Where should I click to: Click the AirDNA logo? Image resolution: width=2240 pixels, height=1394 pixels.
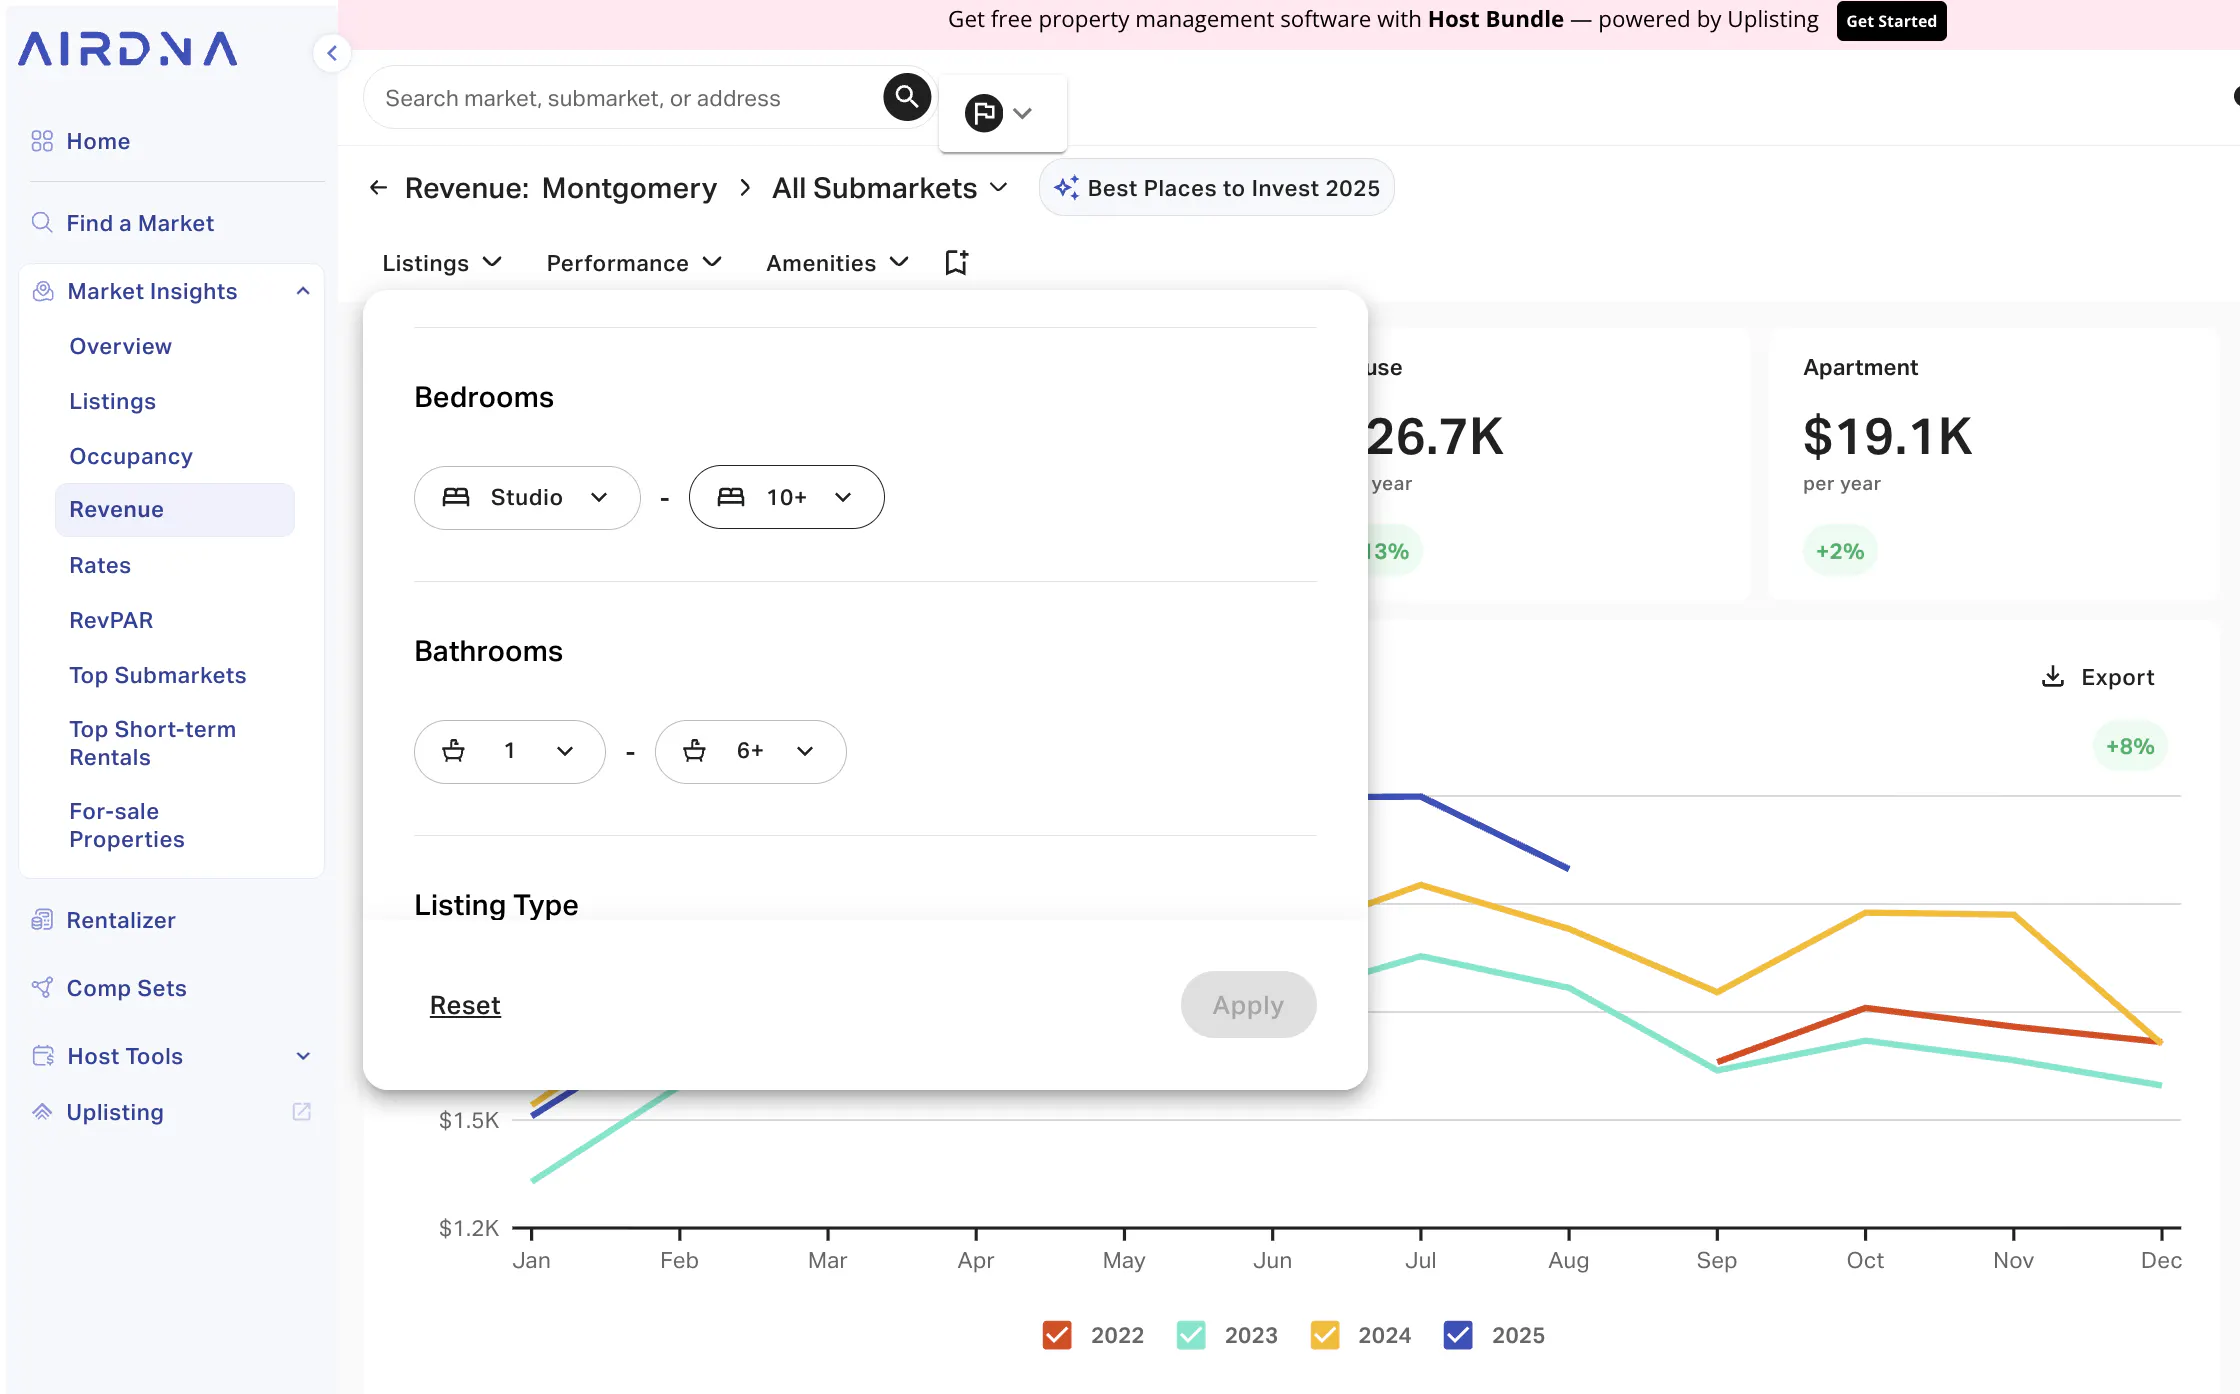pyautogui.click(x=128, y=49)
